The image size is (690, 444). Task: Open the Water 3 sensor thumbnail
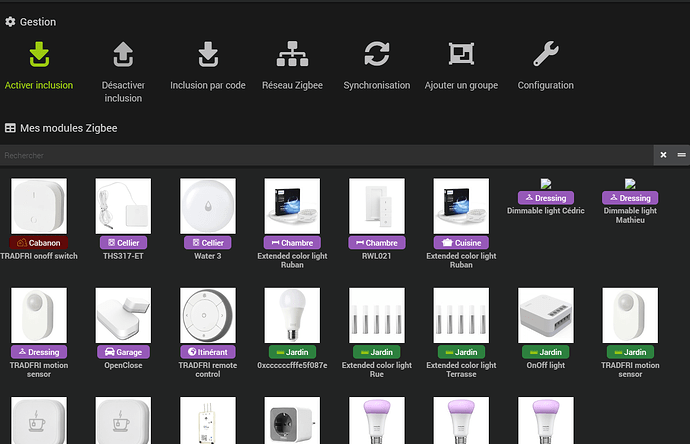coord(208,206)
